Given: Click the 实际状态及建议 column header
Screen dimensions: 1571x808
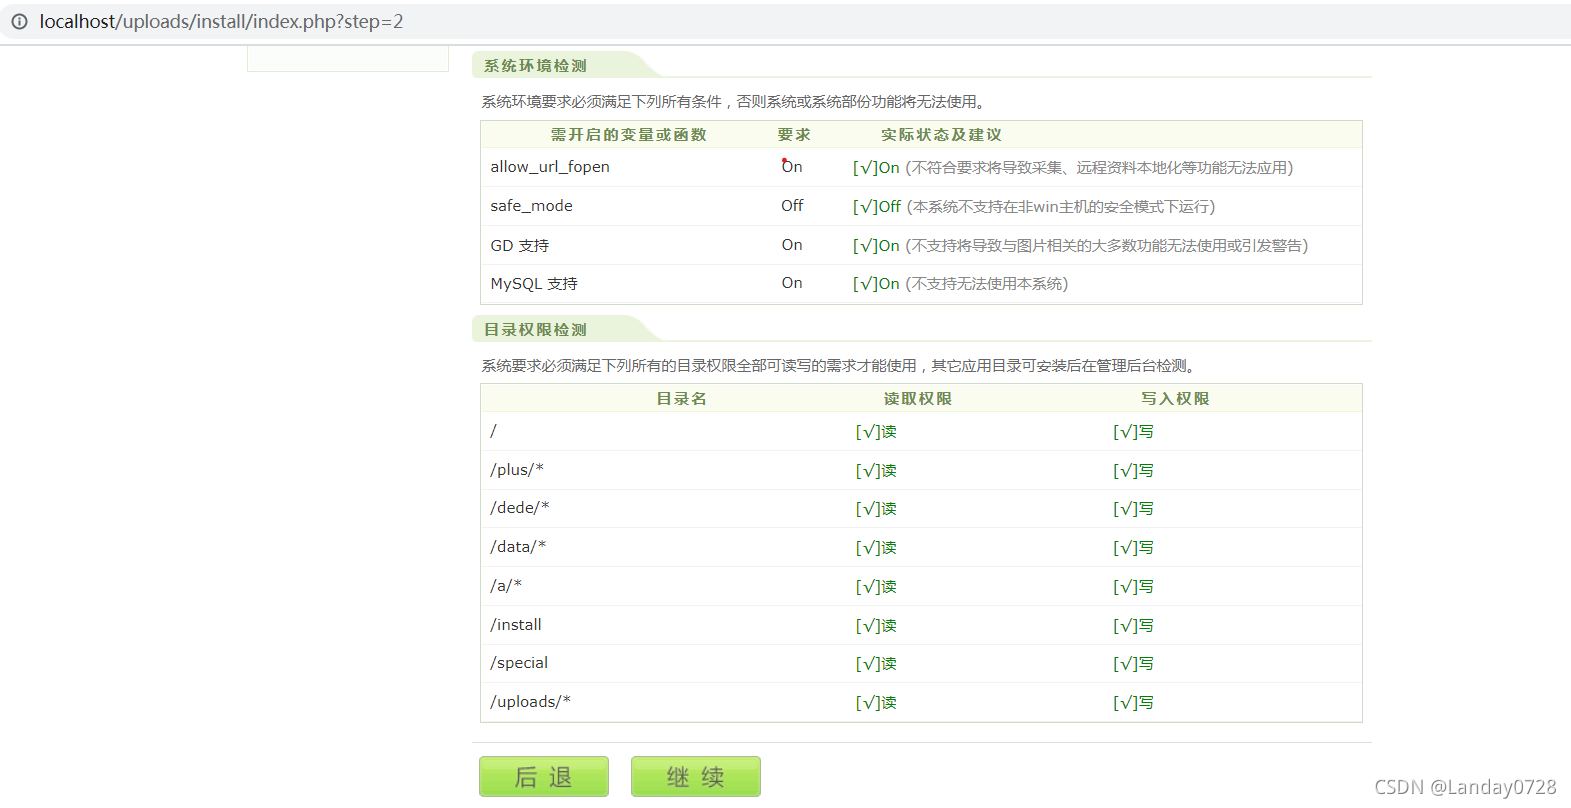Looking at the screenshot, I should [941, 135].
